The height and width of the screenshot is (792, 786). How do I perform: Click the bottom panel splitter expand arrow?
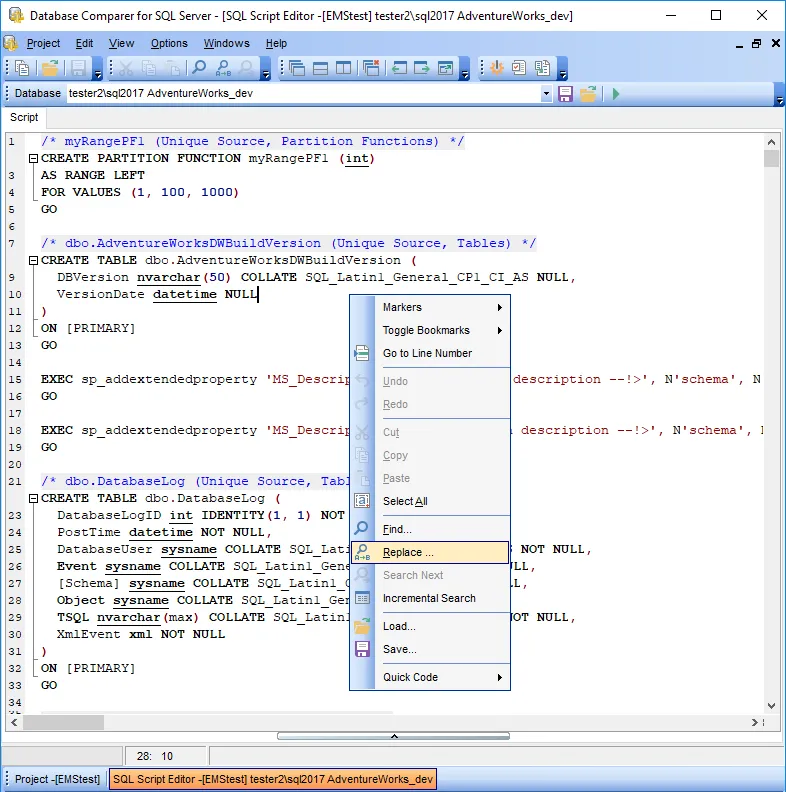coord(394,736)
